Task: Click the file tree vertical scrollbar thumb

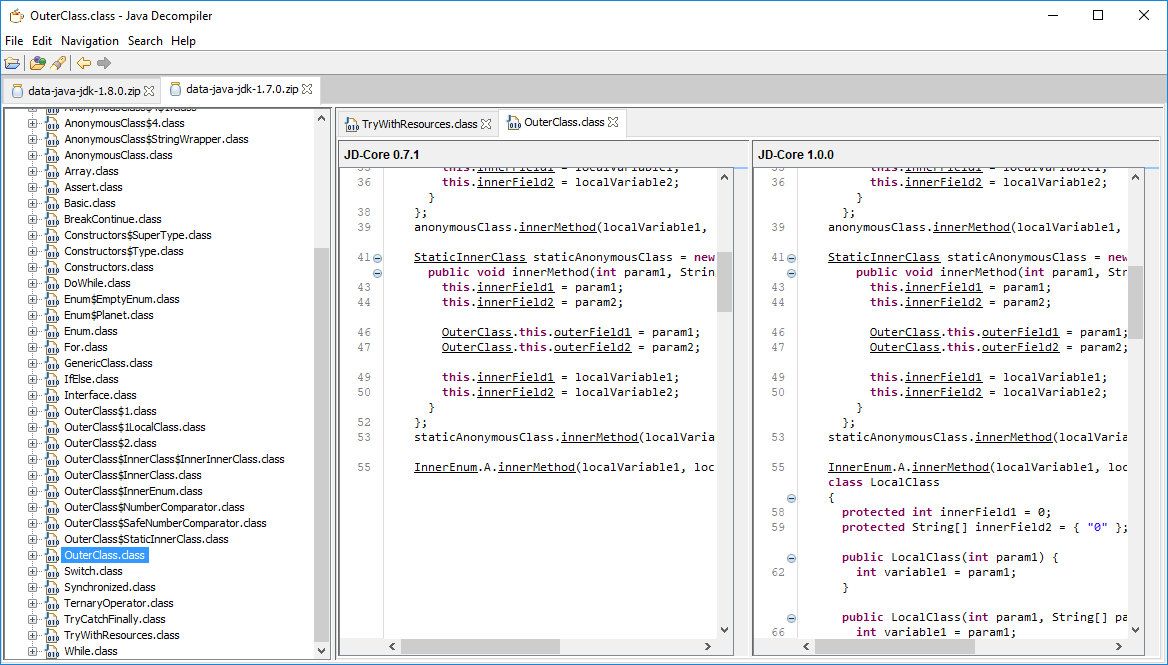Action: coord(322,447)
